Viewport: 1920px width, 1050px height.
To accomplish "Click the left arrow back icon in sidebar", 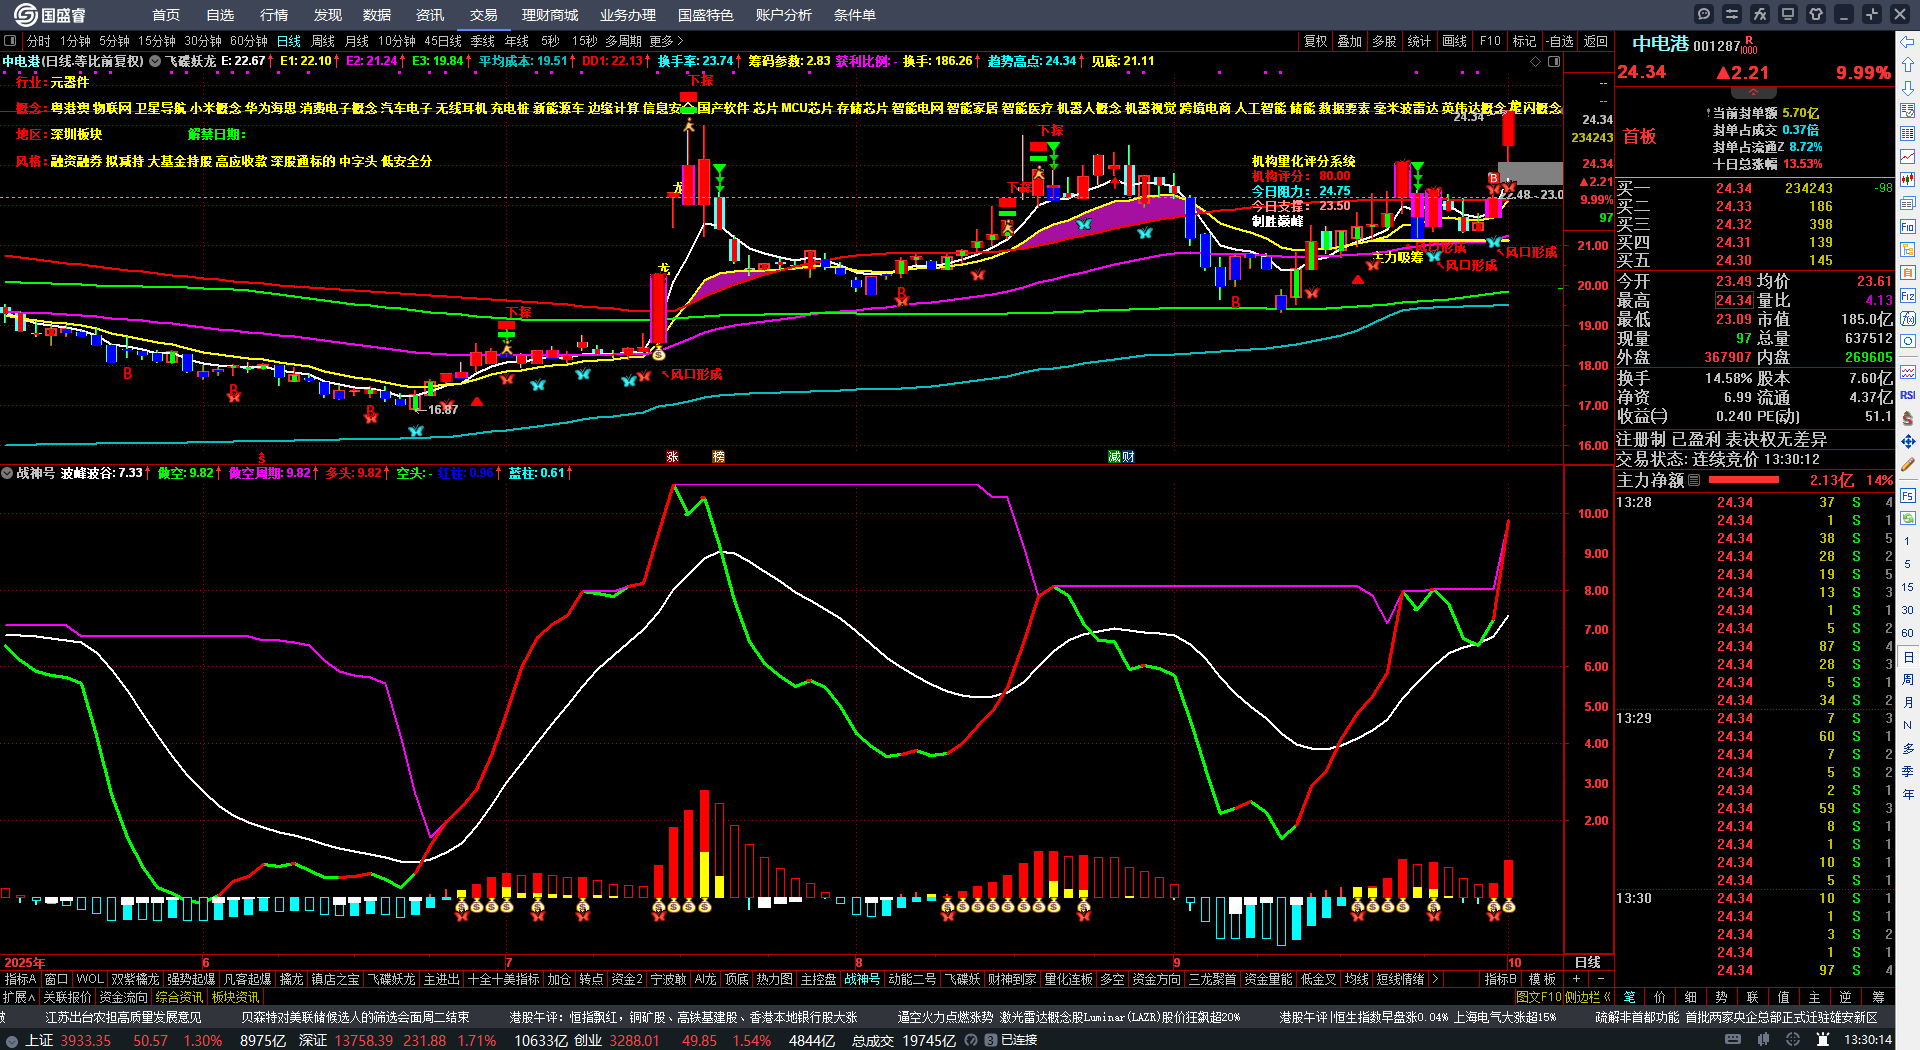I will 1908,42.
